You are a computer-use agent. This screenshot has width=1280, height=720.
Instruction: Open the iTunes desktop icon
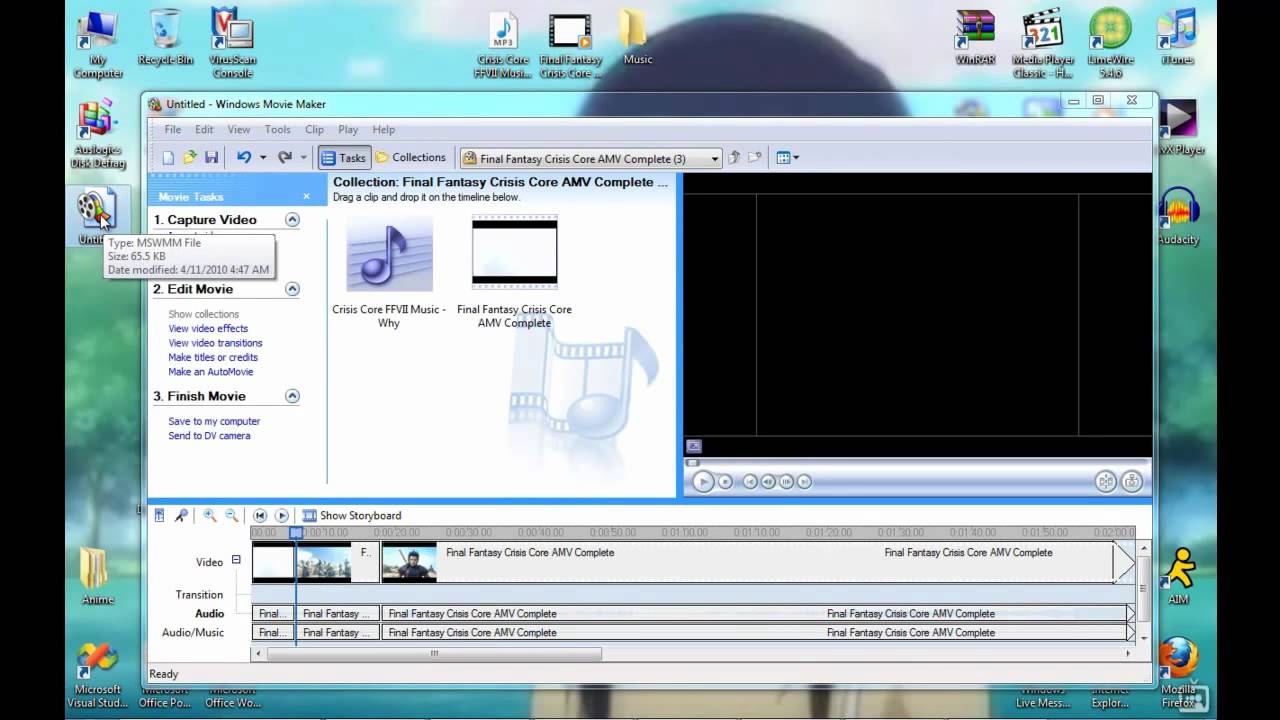(x=1178, y=38)
